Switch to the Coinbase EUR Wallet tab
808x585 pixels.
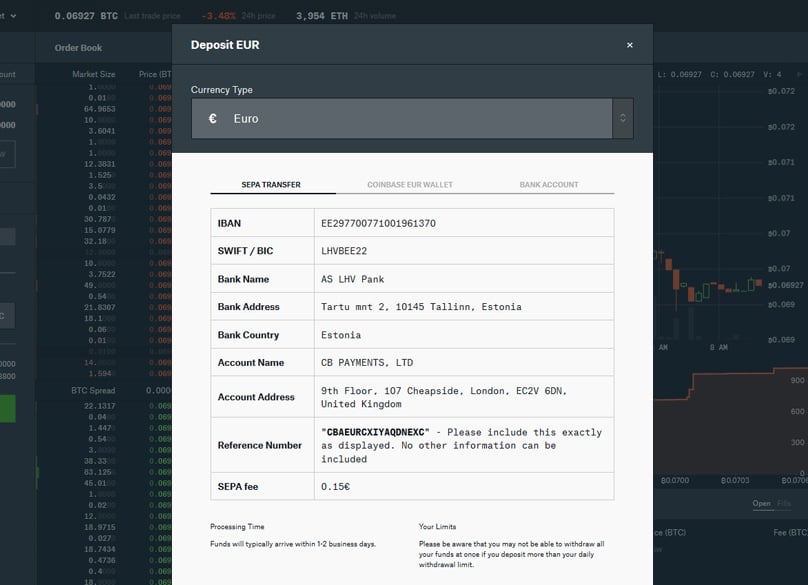click(410, 185)
